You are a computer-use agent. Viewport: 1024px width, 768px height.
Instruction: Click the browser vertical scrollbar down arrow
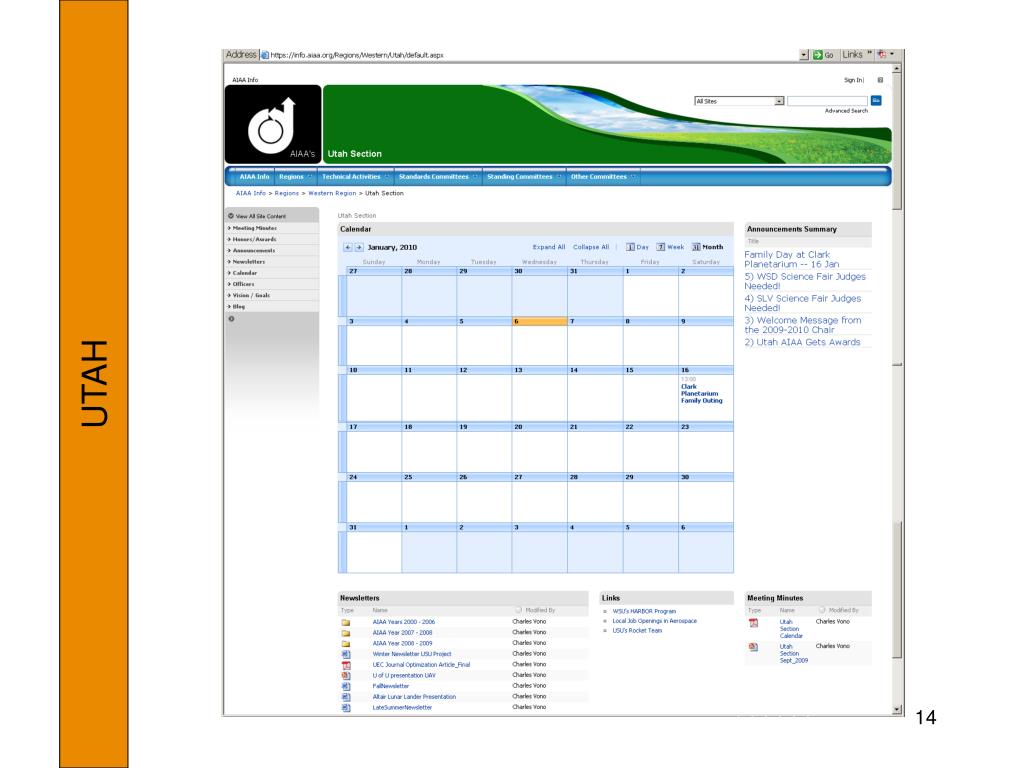tap(897, 709)
